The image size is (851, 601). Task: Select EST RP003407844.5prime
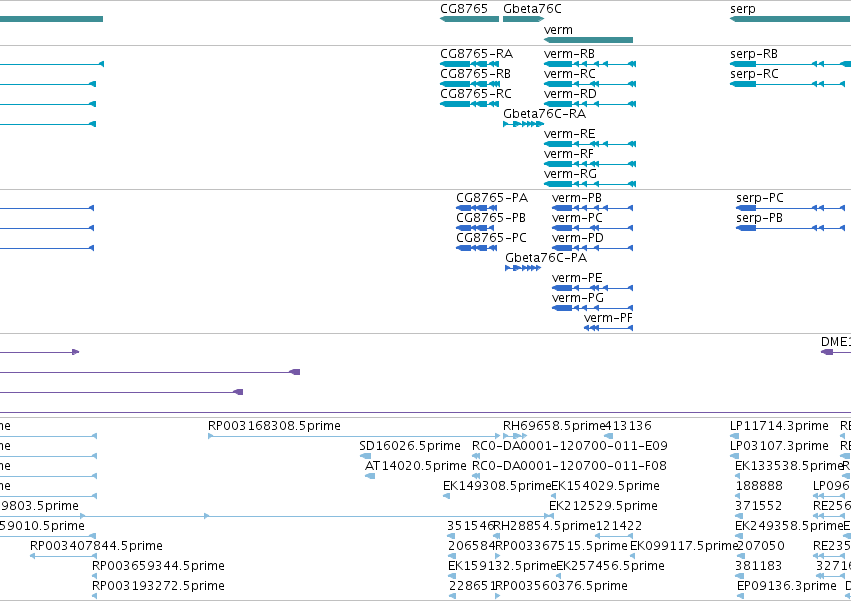[x=63, y=556]
